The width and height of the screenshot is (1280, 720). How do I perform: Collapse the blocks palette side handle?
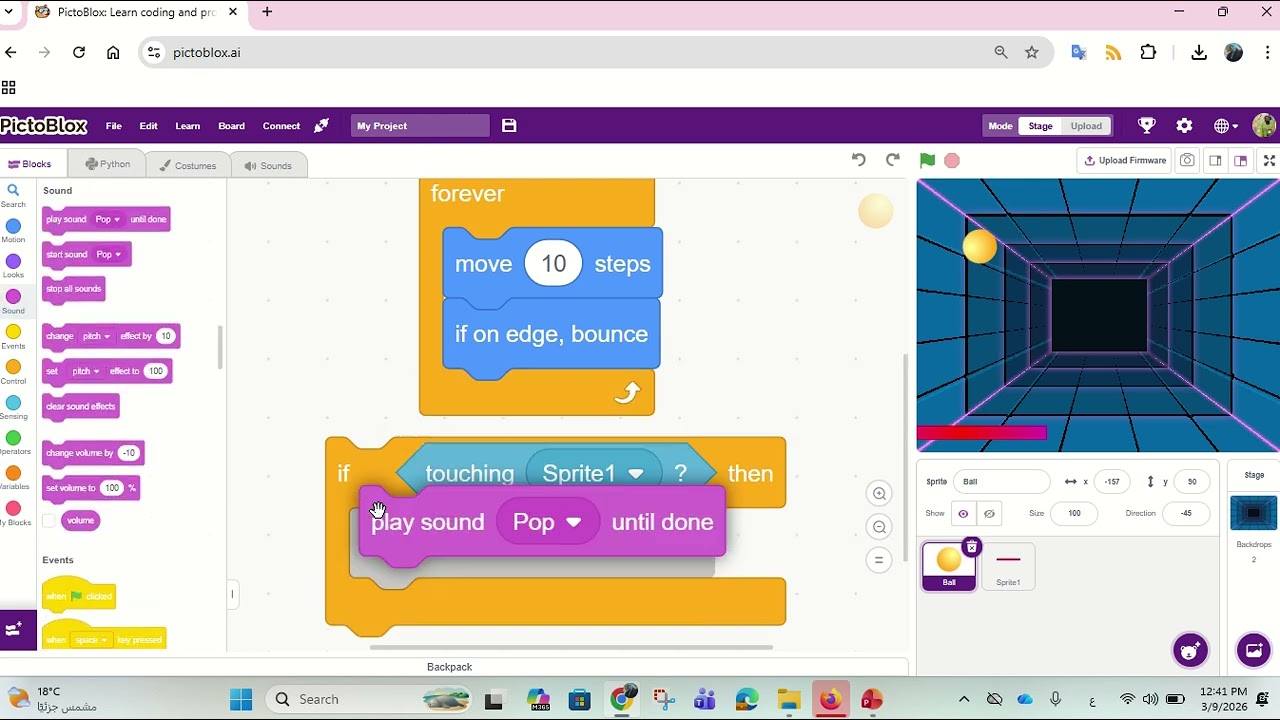pyautogui.click(x=232, y=594)
